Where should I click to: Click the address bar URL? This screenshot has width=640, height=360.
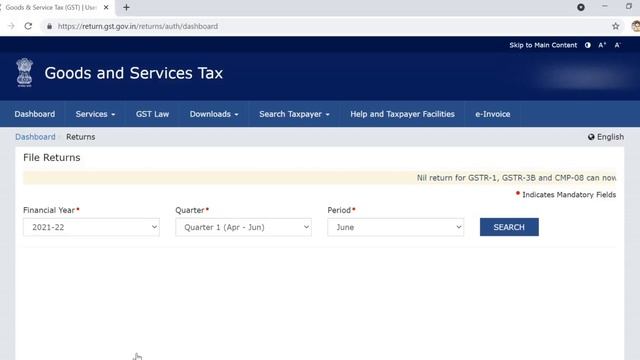[x=138, y=26]
